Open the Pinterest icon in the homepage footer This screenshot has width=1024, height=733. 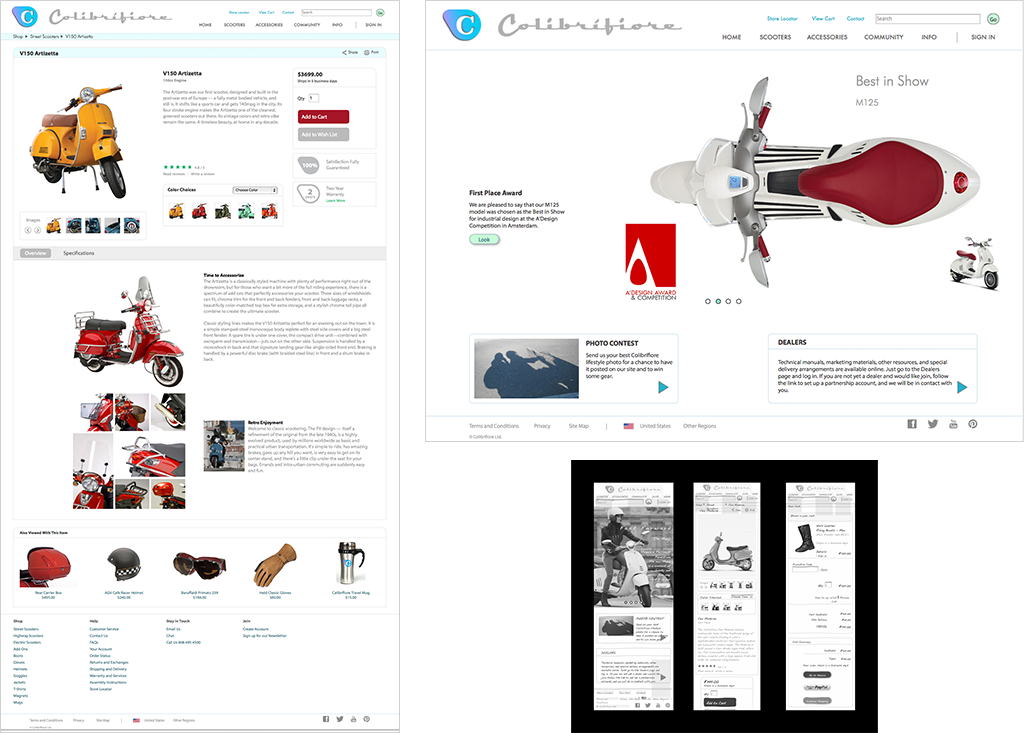(x=972, y=424)
